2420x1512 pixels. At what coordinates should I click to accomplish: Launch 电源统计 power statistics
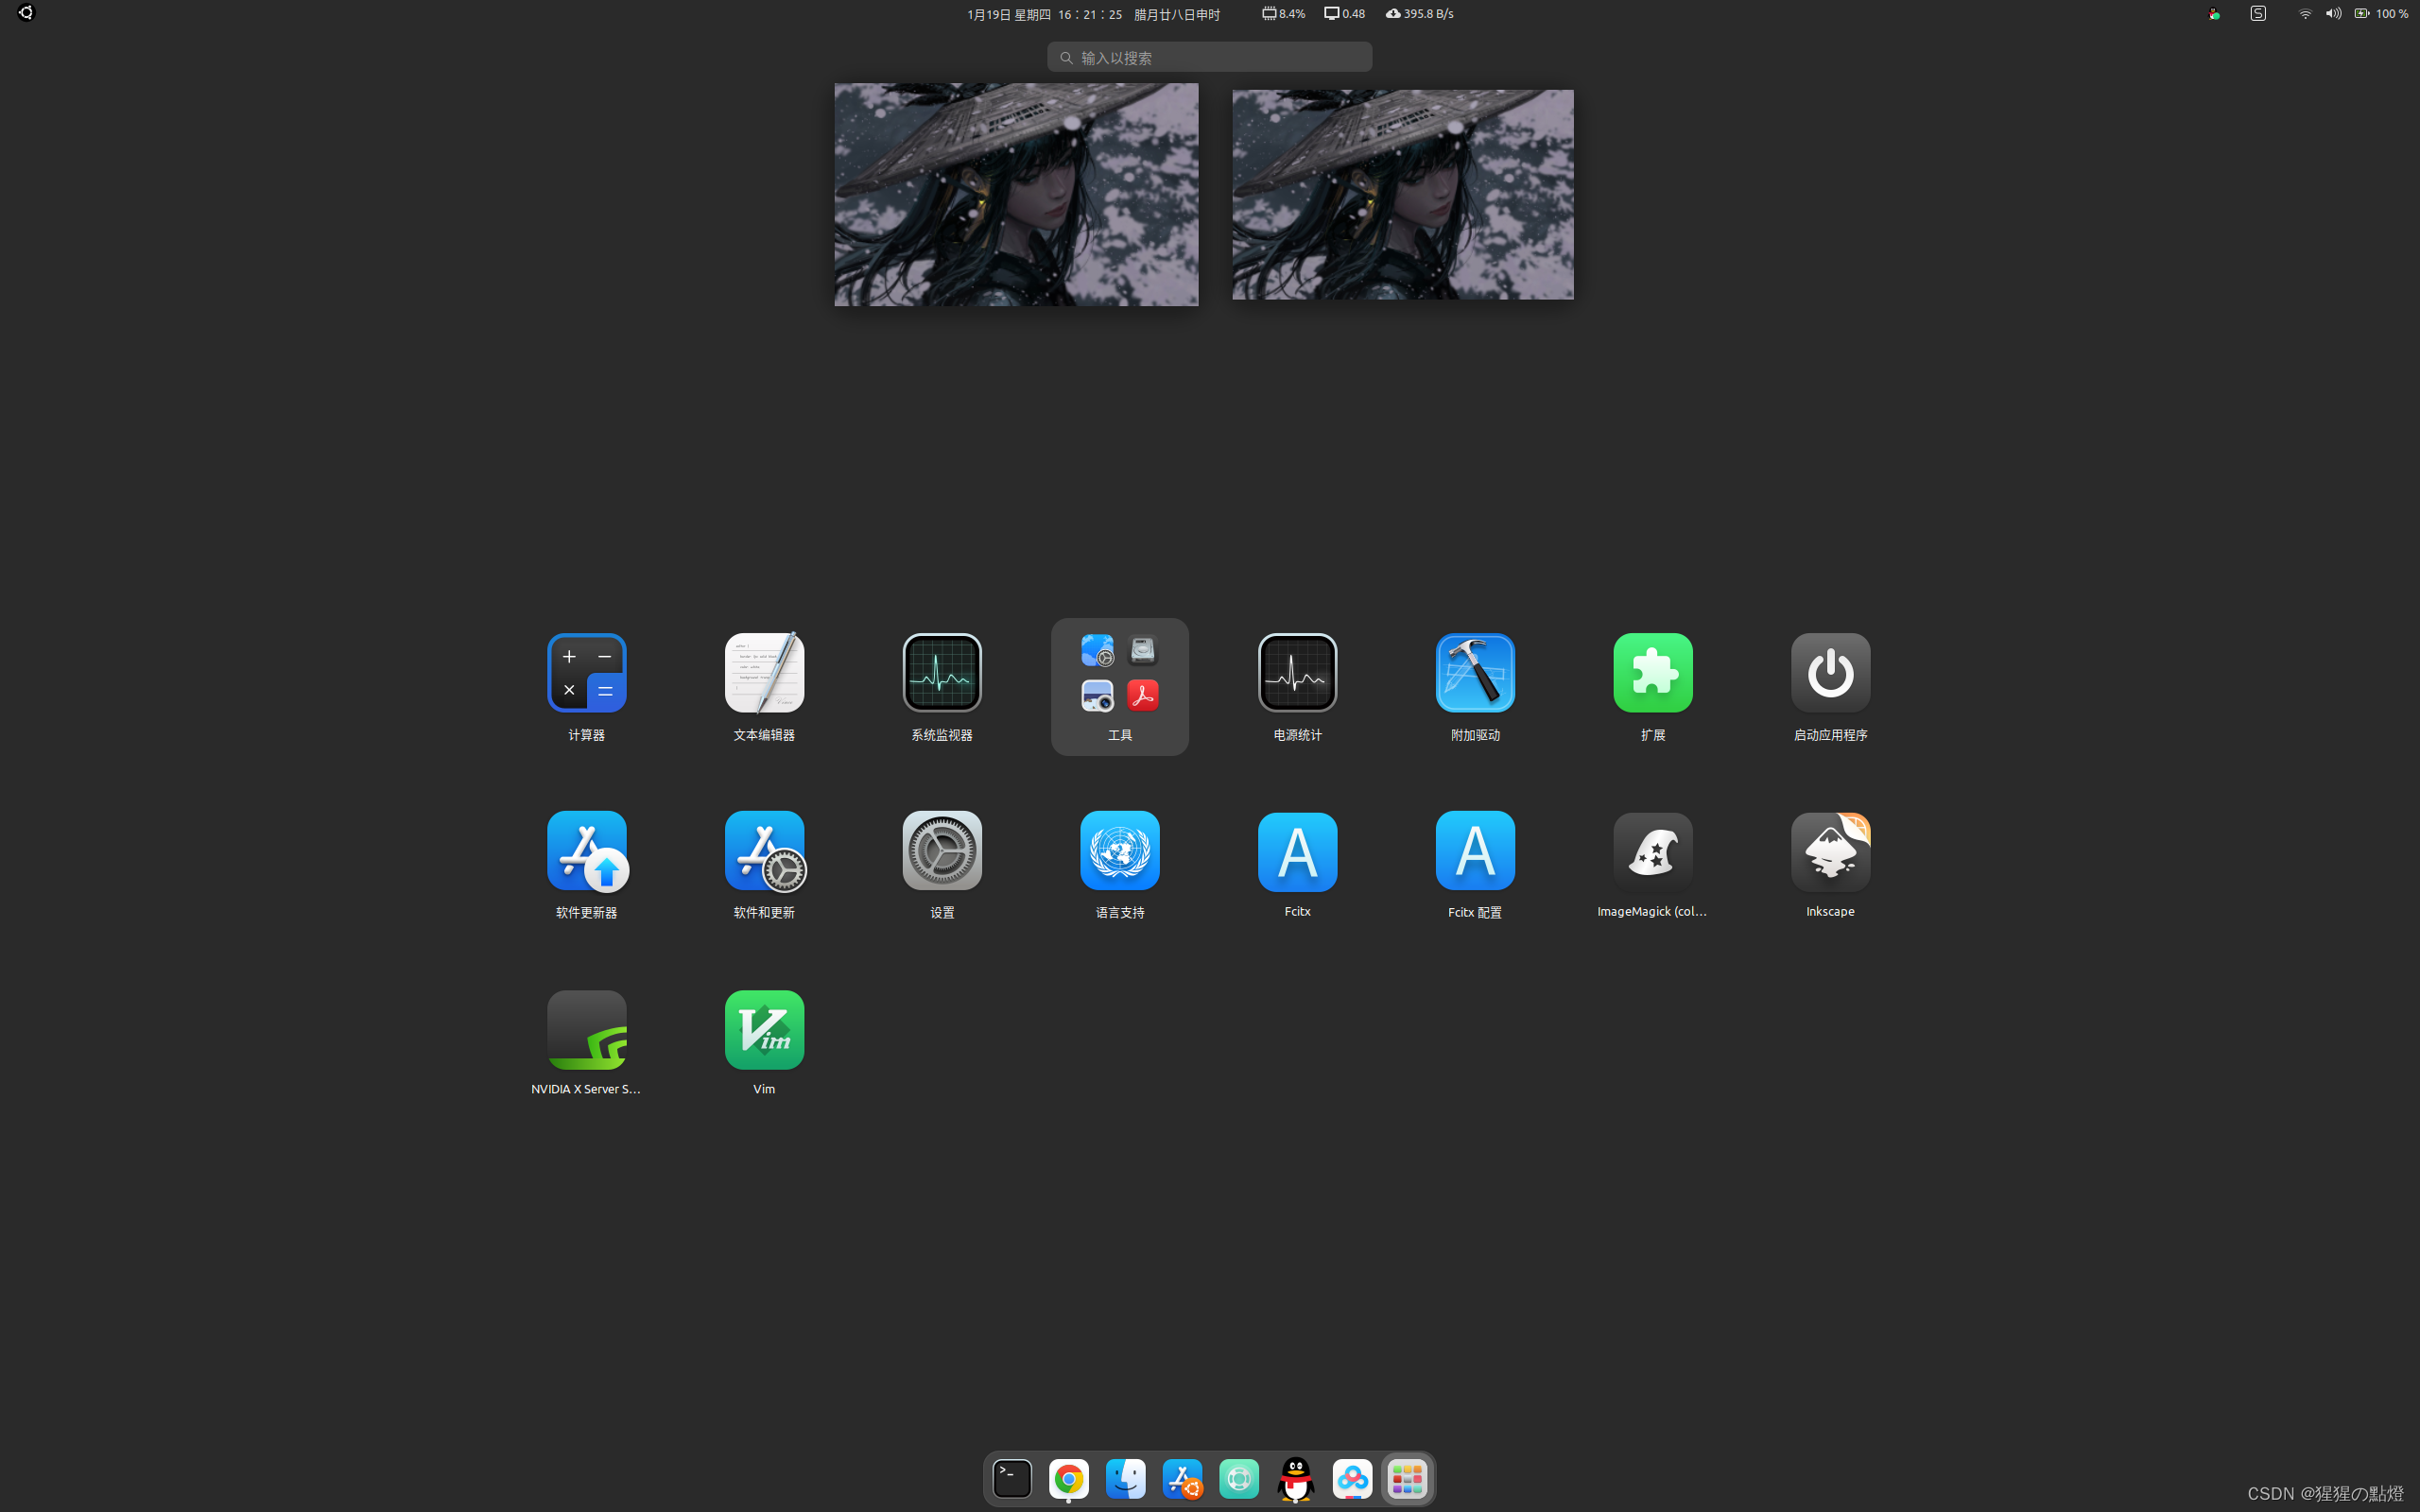1297,686
